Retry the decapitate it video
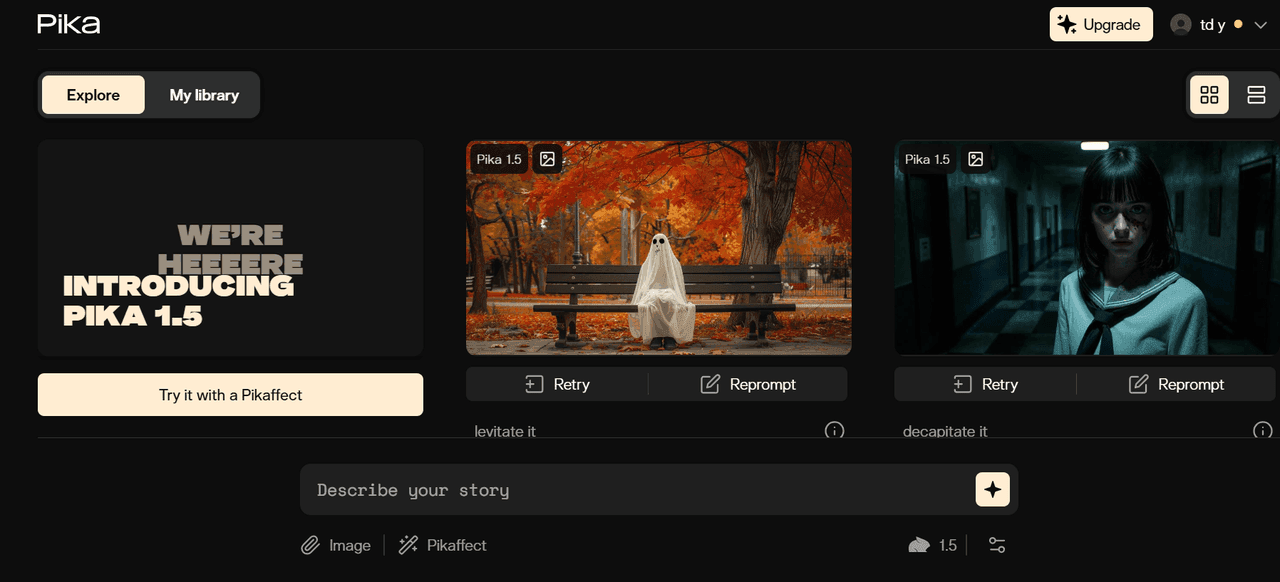 pyautogui.click(x=985, y=384)
